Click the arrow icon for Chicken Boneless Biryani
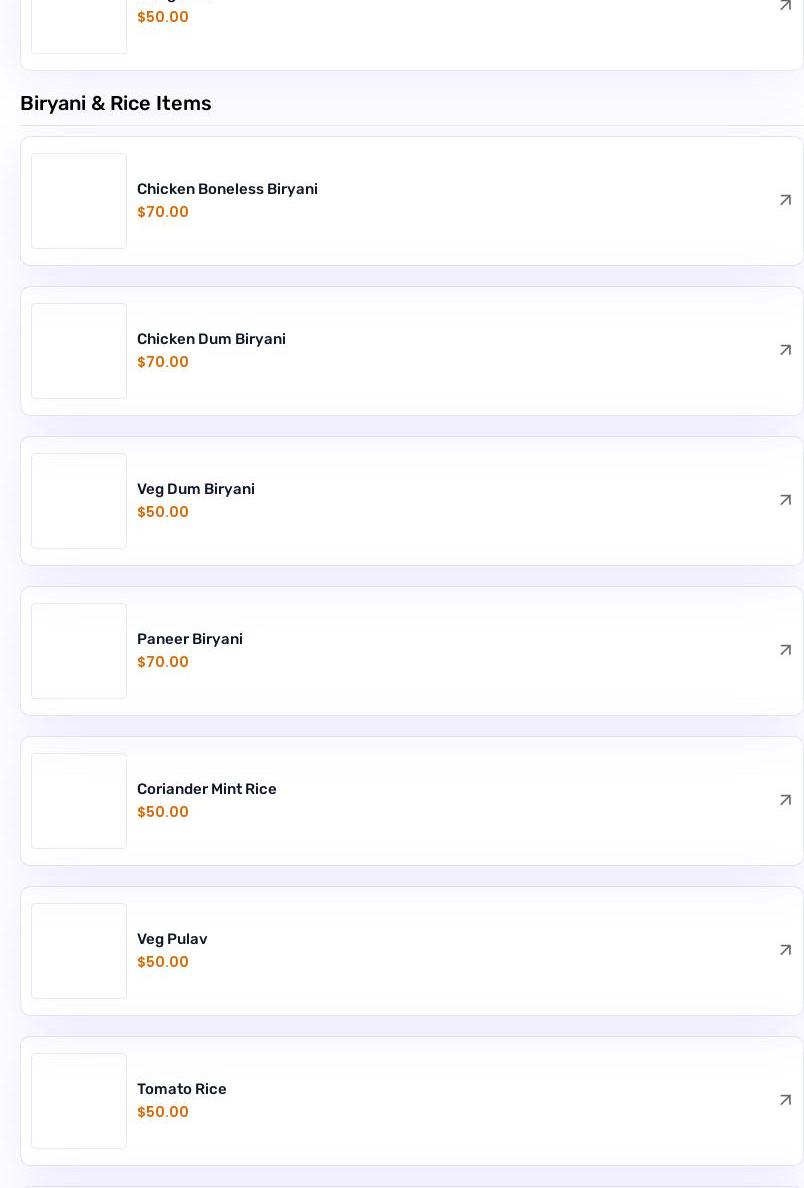 (x=785, y=200)
